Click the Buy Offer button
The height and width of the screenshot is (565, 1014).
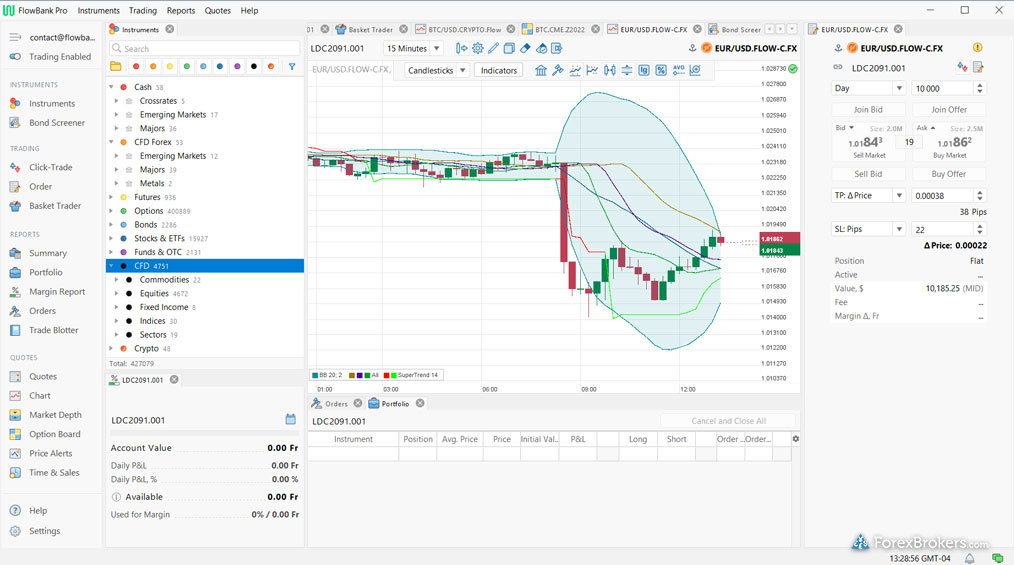click(x=949, y=174)
